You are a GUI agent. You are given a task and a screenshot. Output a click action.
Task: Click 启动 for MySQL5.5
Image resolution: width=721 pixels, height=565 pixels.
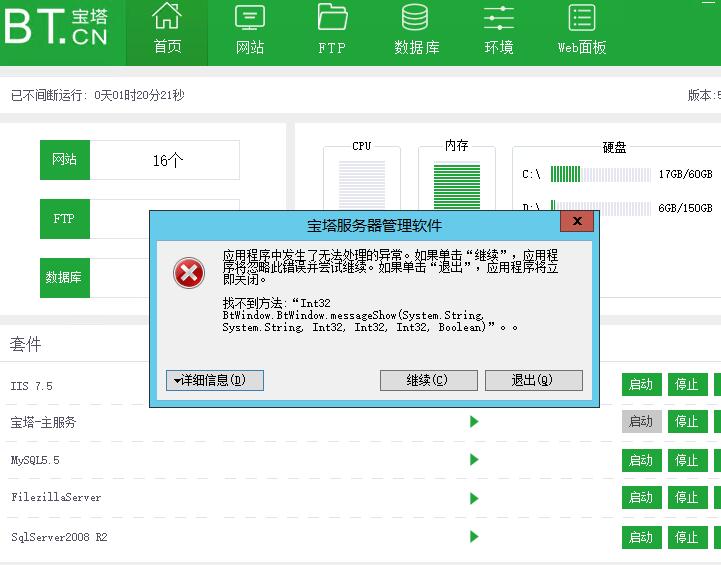641,460
